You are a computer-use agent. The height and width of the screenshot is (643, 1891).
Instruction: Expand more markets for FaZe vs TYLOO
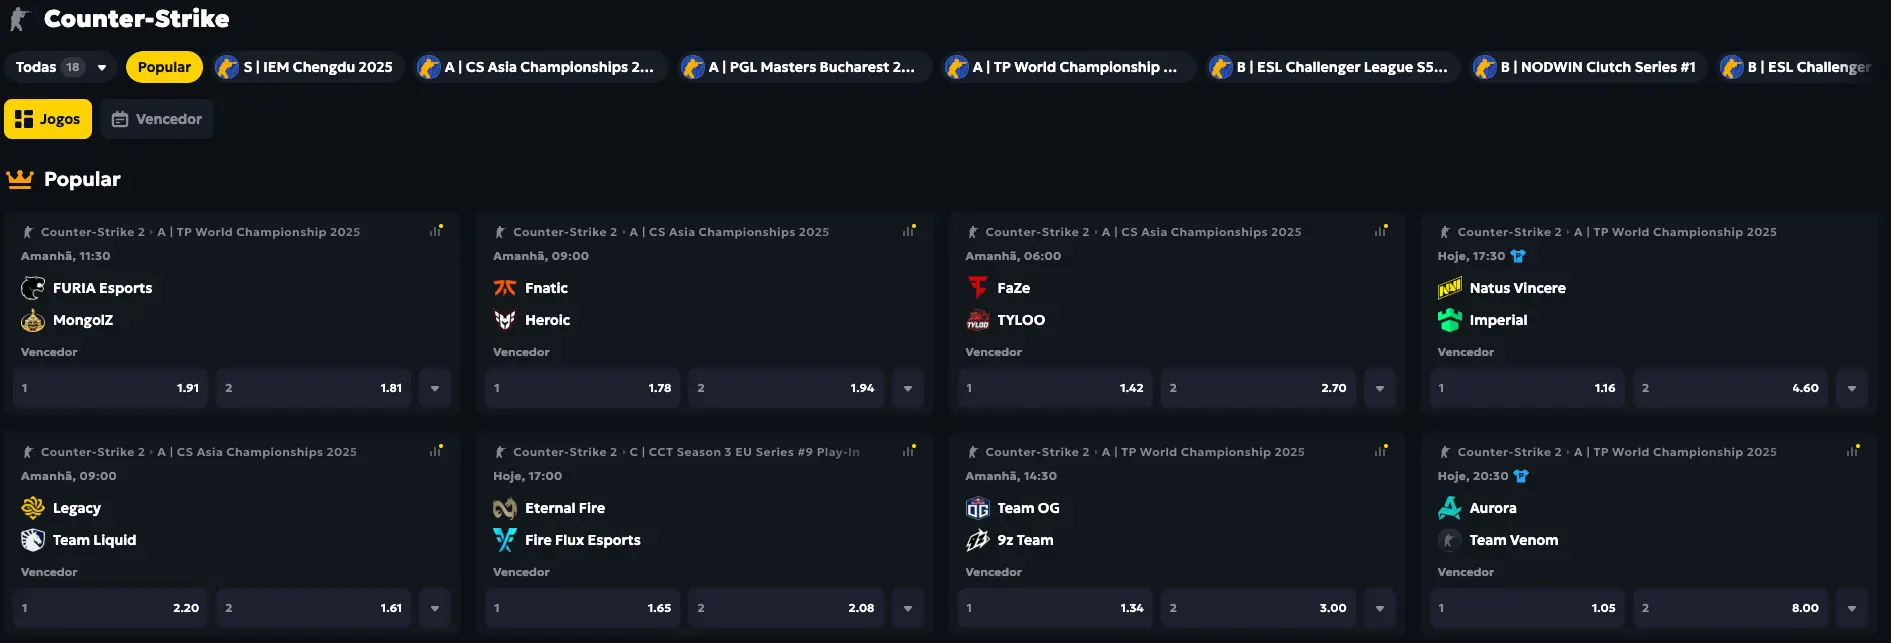tap(1380, 388)
